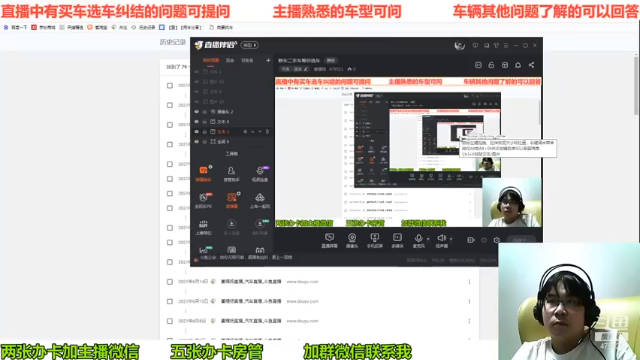Toggle the eye visibility of 摄像头 2
The image size is (640, 360).
(197, 111)
